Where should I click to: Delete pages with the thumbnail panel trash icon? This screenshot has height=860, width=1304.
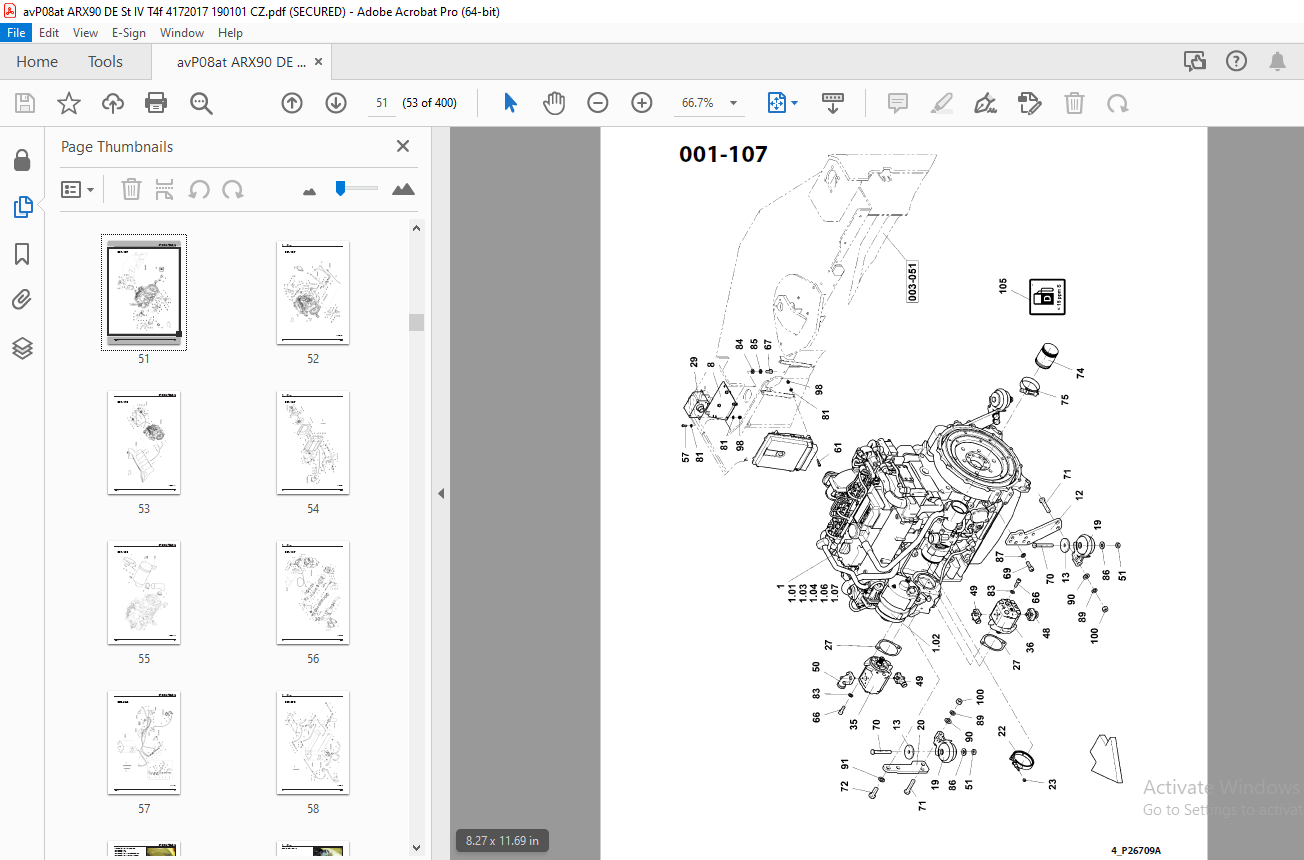131,189
